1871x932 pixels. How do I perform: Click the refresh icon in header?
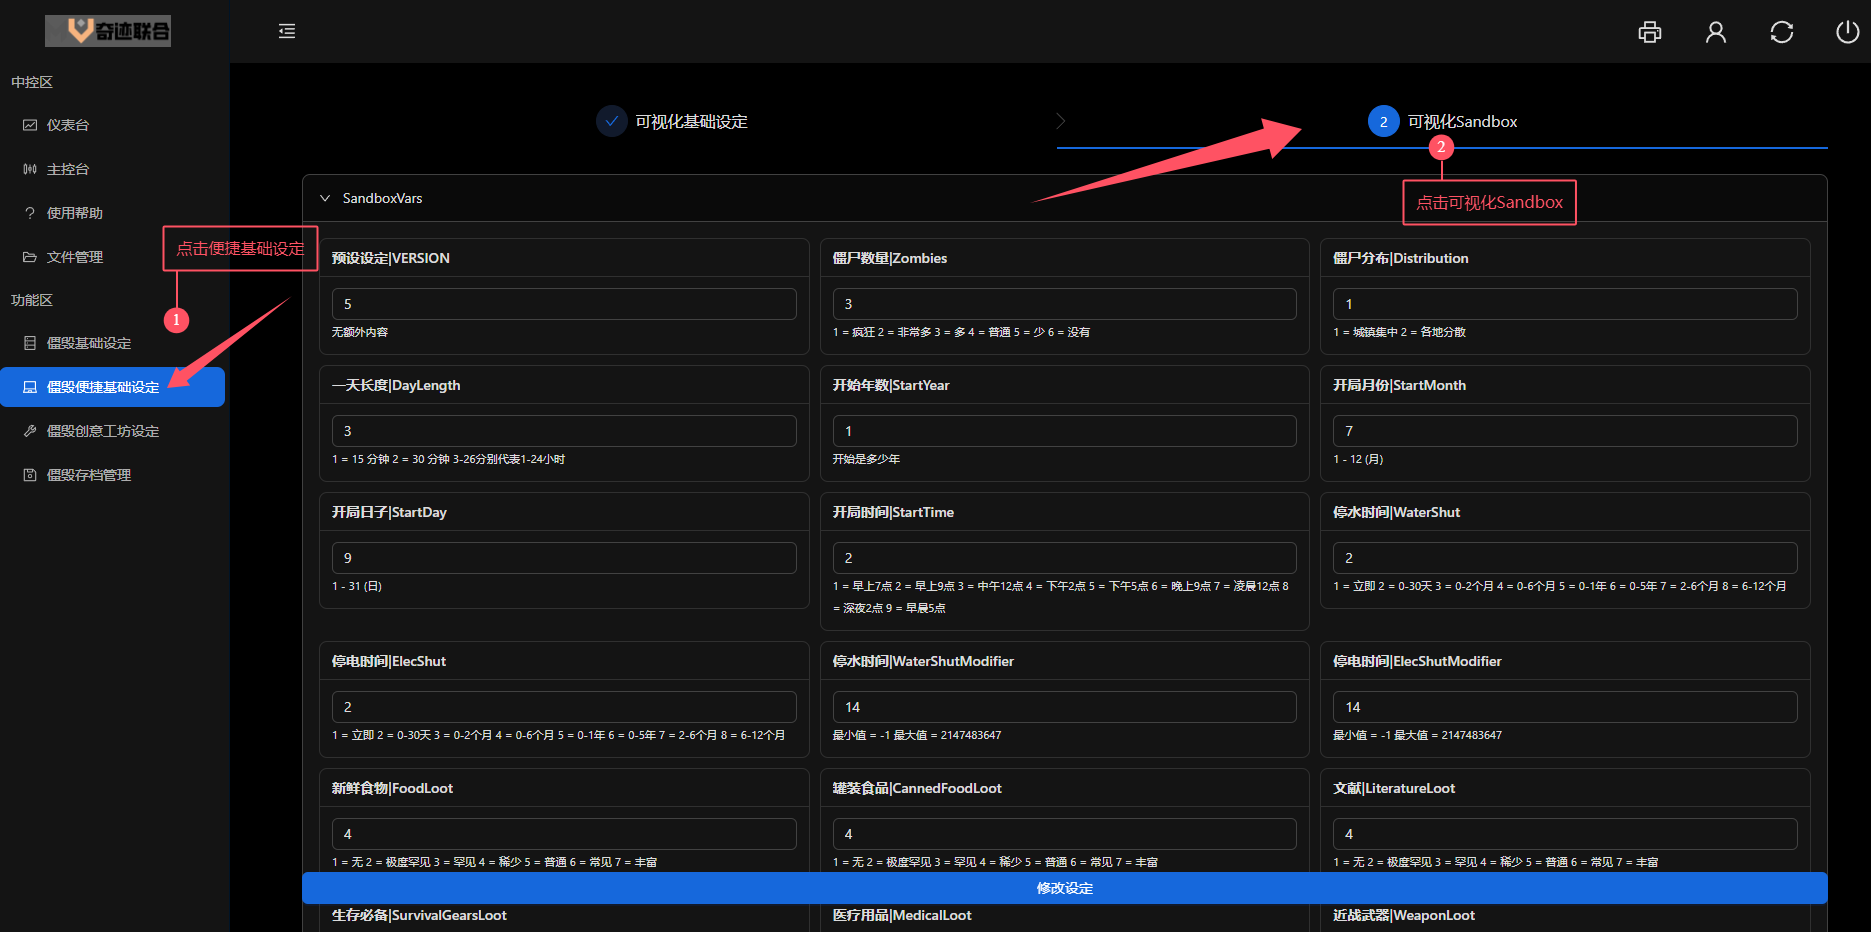click(1782, 32)
